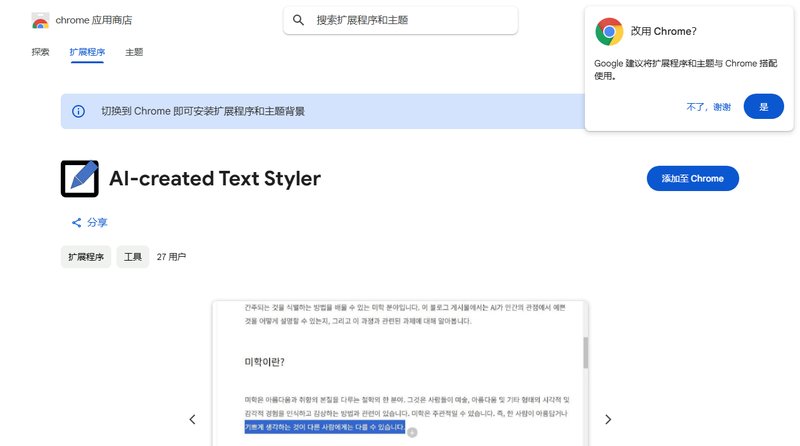This screenshot has width=800, height=446.
Task: Advance to next screenshot with right arrow
Action: (607, 419)
